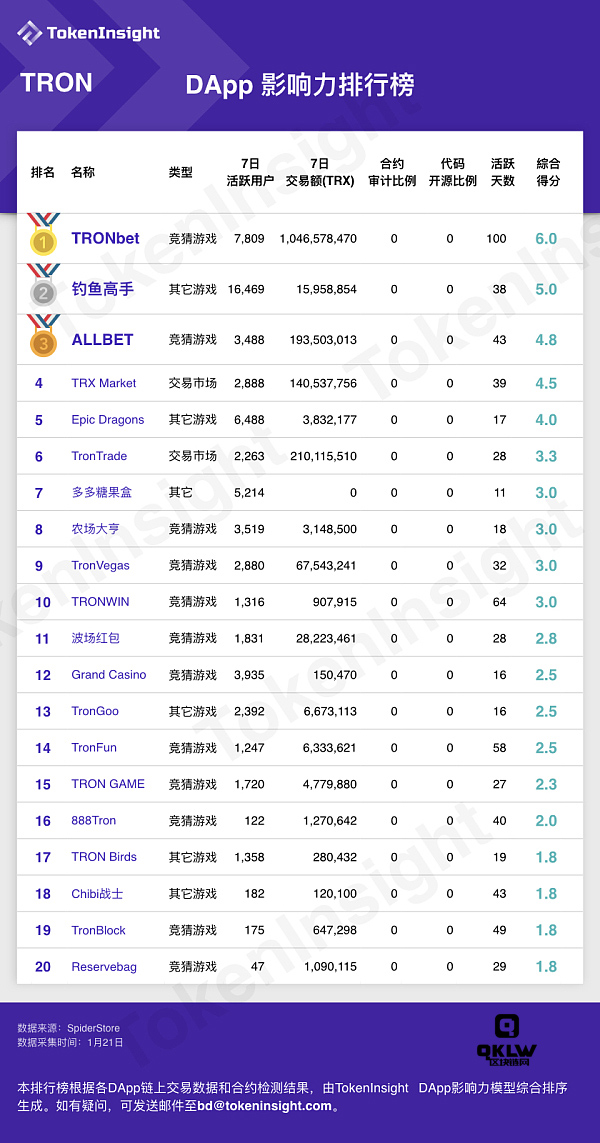Click the 交易市场 type for TronTrade
The height and width of the screenshot is (1143, 600).
click(x=192, y=456)
